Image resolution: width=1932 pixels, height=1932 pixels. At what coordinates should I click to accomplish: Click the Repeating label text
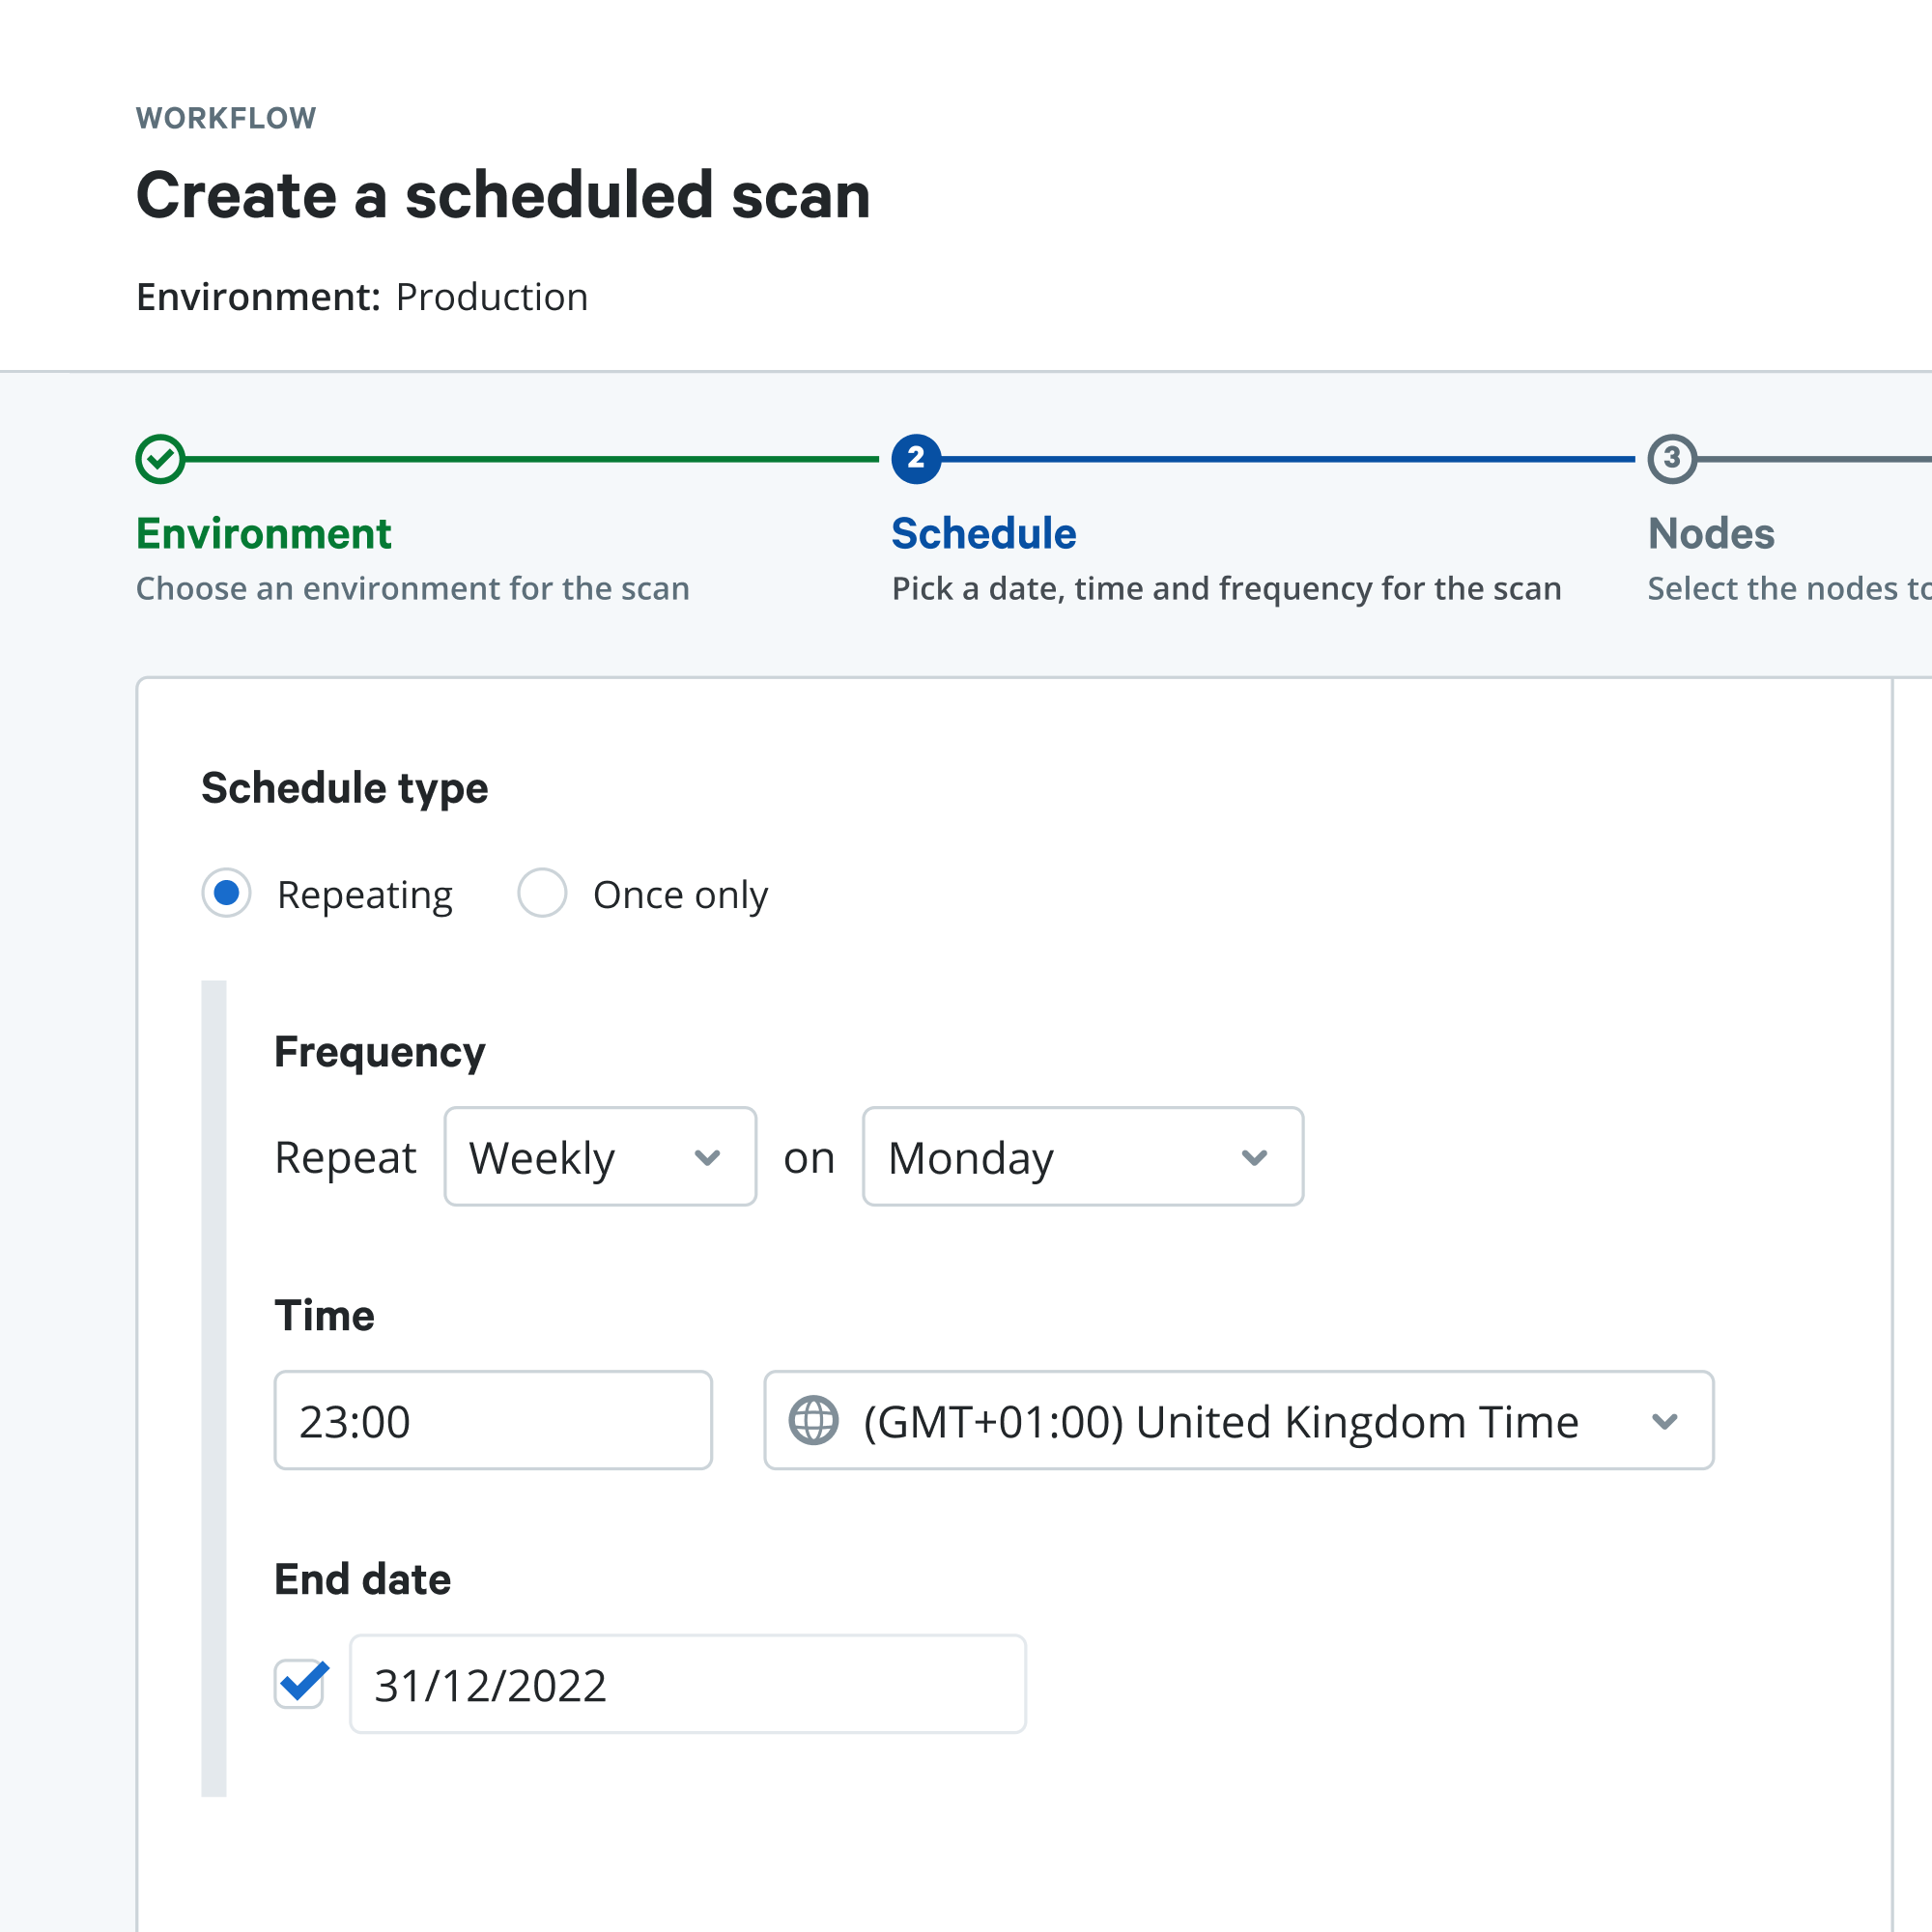click(364, 895)
